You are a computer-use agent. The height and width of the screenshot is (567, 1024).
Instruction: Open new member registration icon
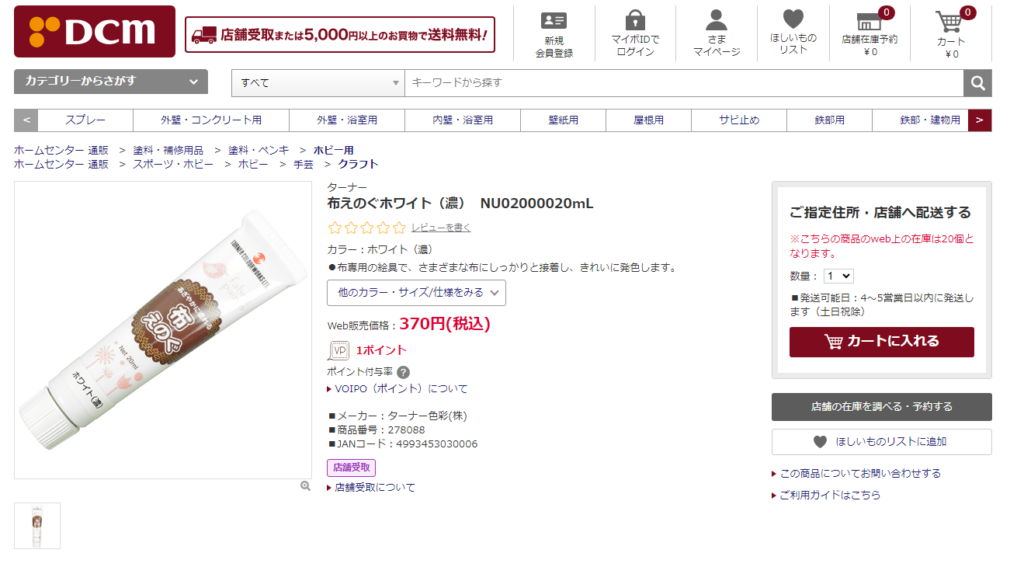click(553, 21)
